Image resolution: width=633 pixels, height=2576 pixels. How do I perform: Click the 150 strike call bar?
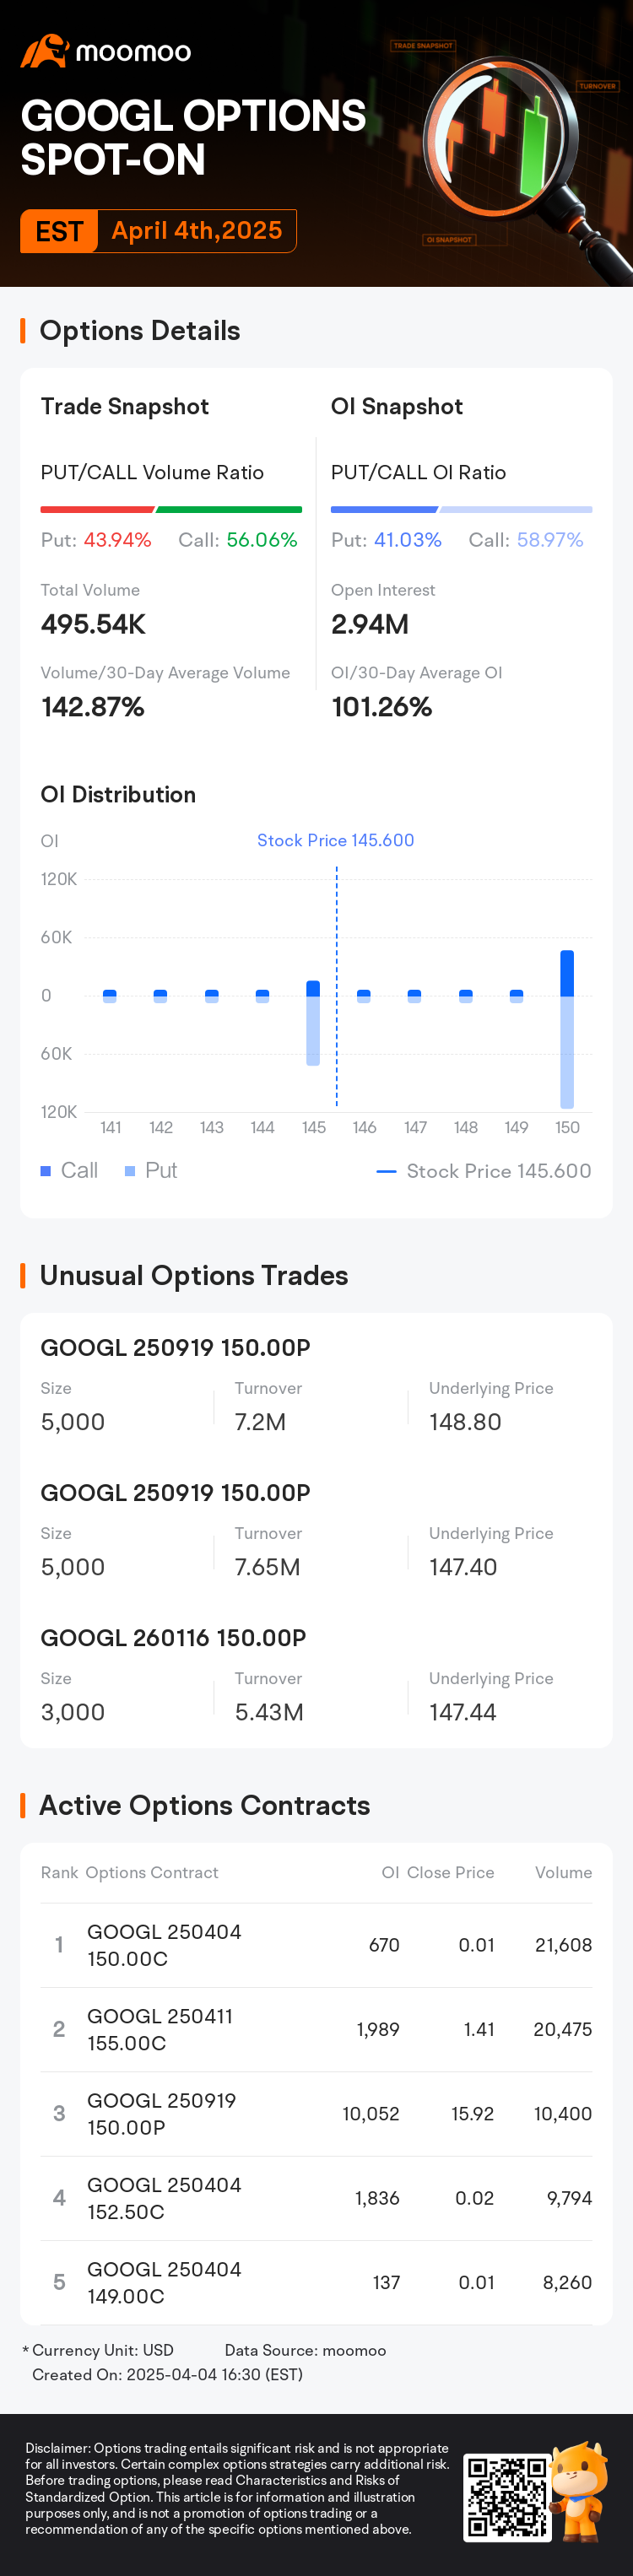pyautogui.click(x=567, y=973)
